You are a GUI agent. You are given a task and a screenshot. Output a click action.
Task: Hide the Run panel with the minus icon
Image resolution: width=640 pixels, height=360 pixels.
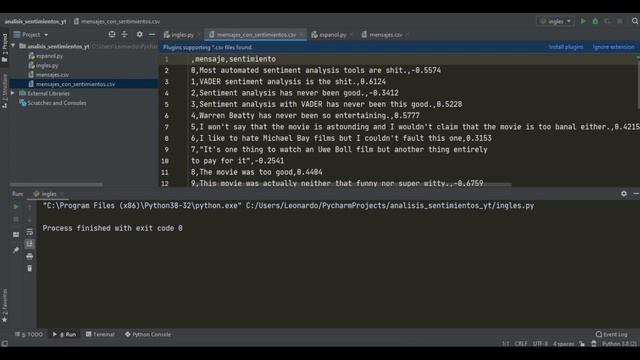tap(636, 193)
